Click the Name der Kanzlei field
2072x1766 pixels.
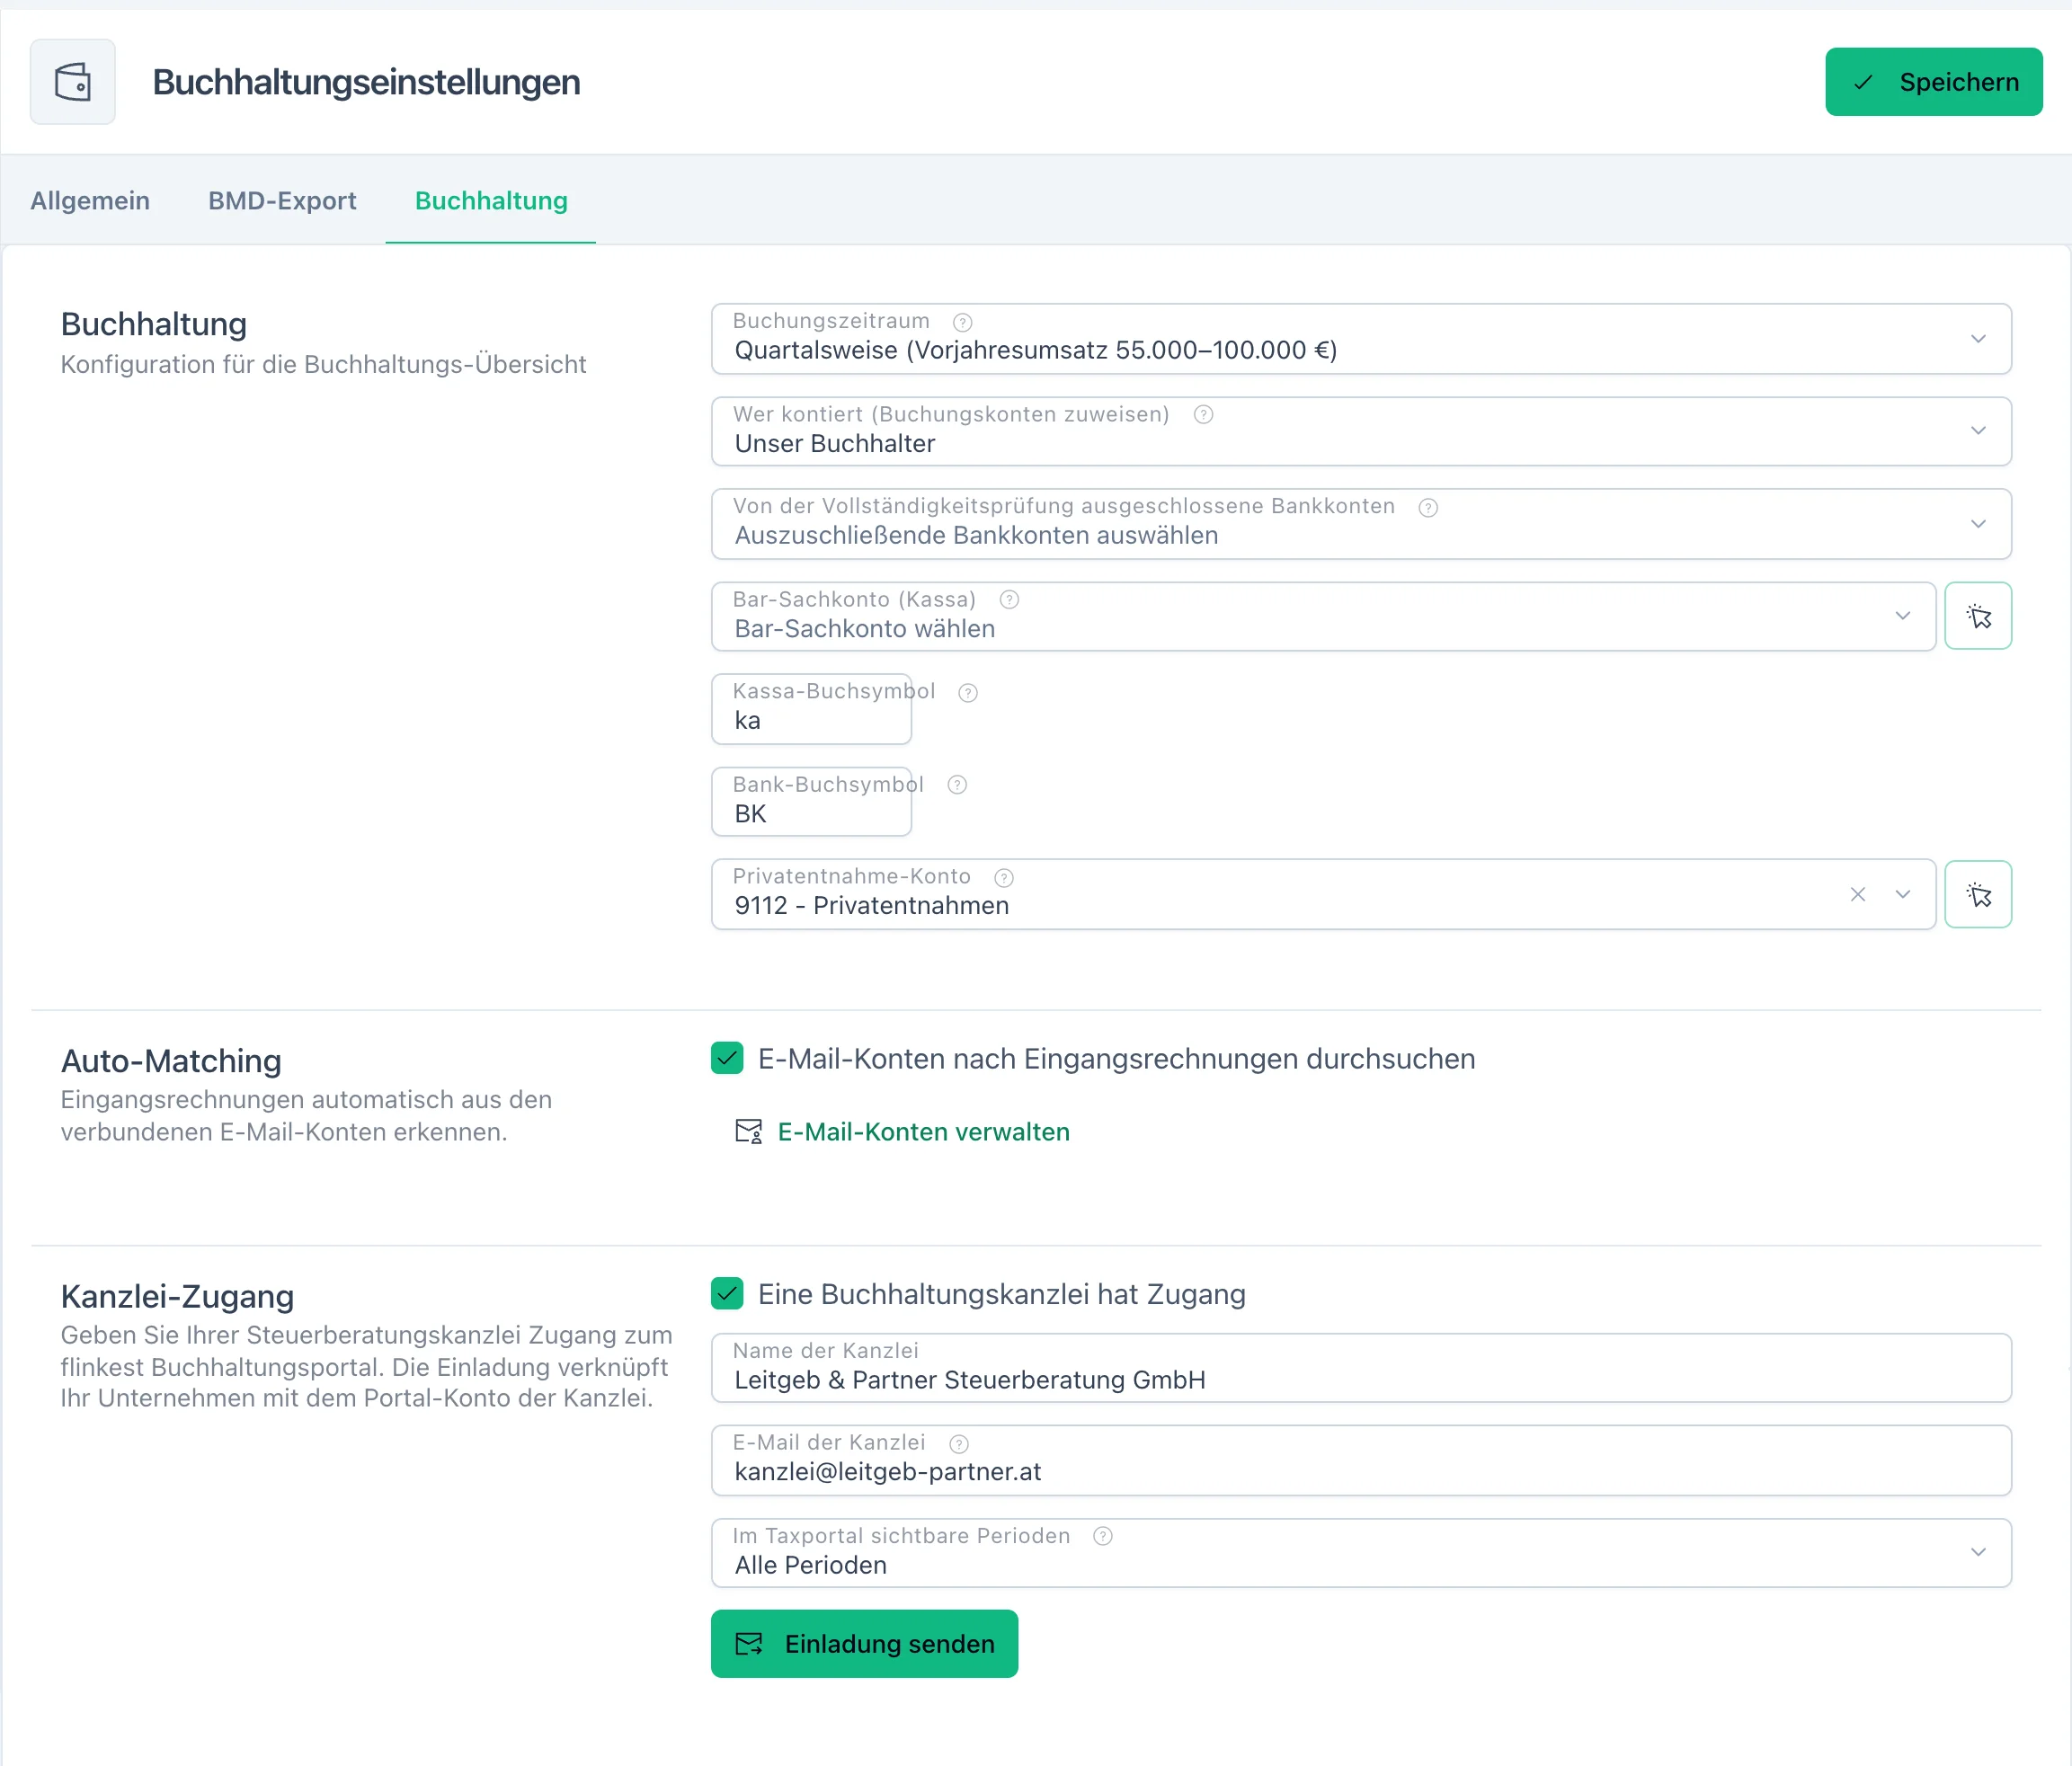1360,1368
